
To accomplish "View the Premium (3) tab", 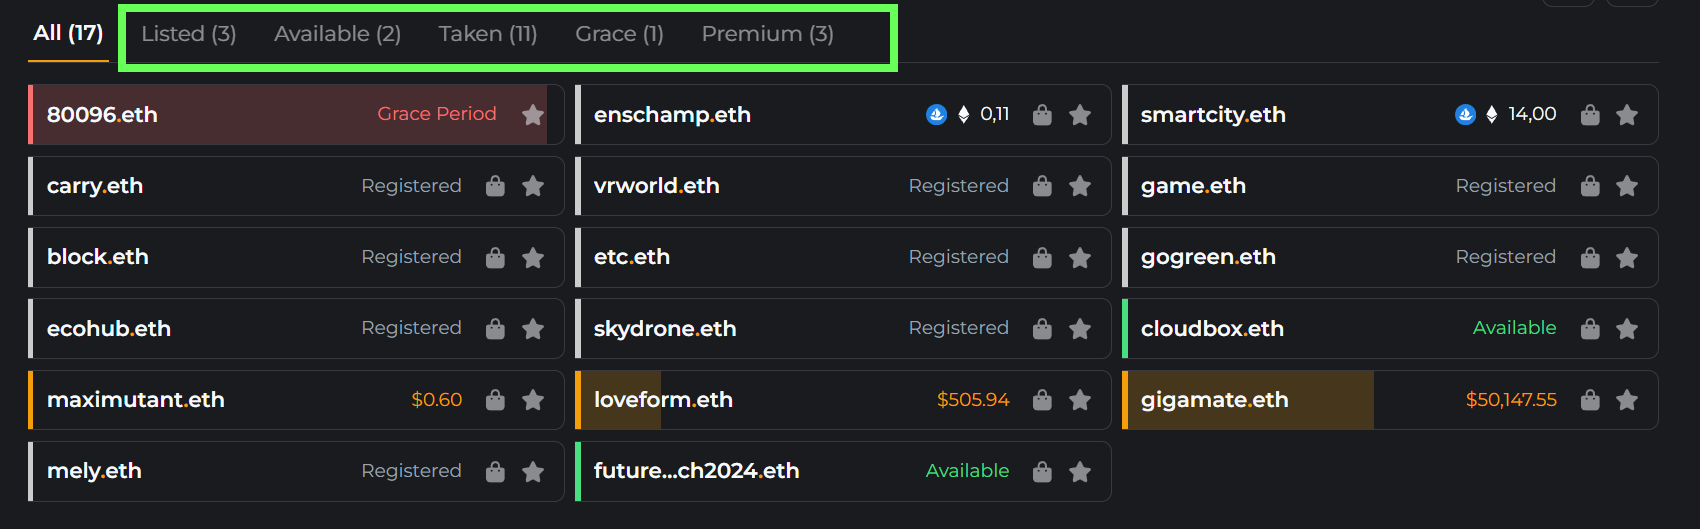I will point(768,34).
